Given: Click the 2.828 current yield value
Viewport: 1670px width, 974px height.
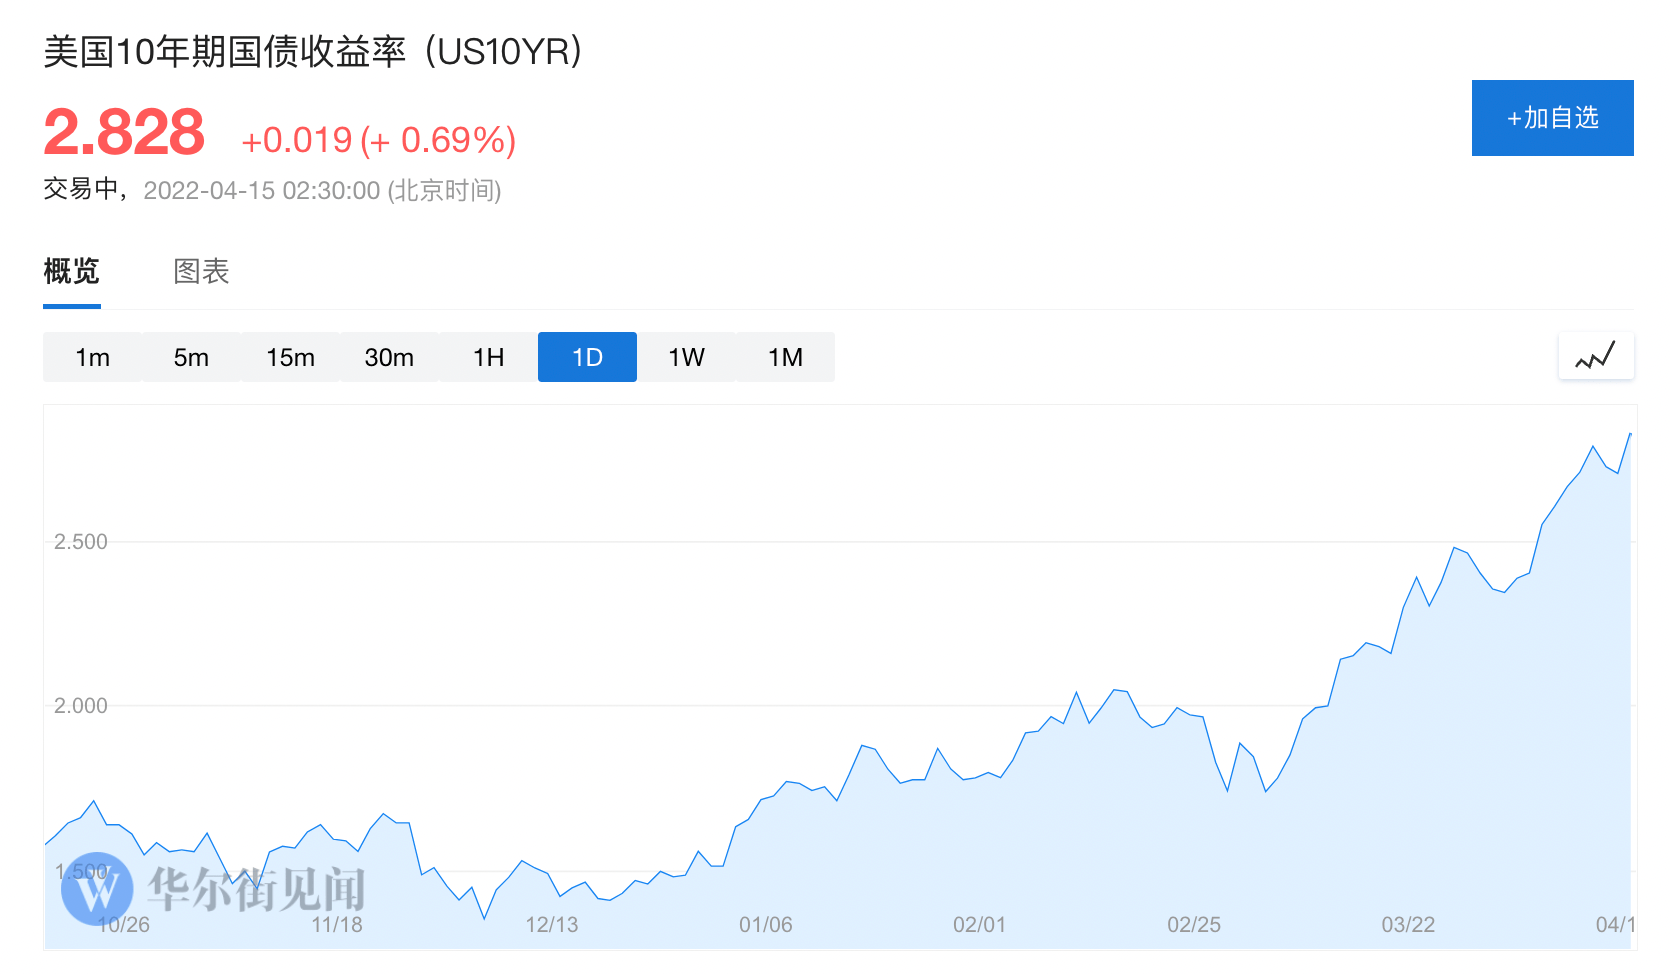Looking at the screenshot, I should pyautogui.click(x=124, y=132).
